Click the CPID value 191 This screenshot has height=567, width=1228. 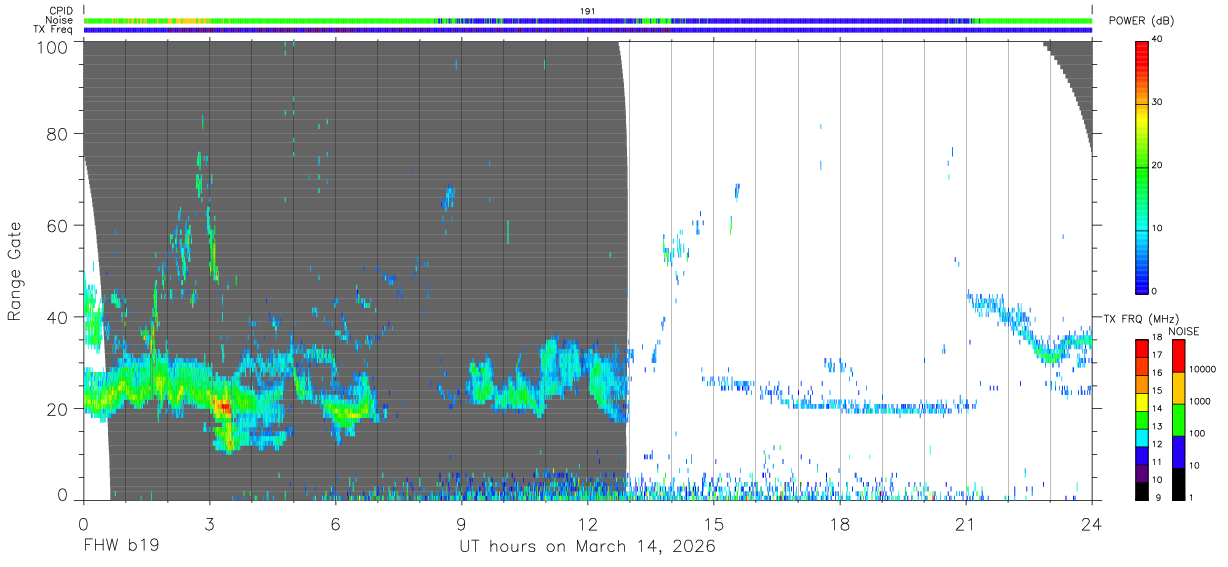(x=588, y=11)
